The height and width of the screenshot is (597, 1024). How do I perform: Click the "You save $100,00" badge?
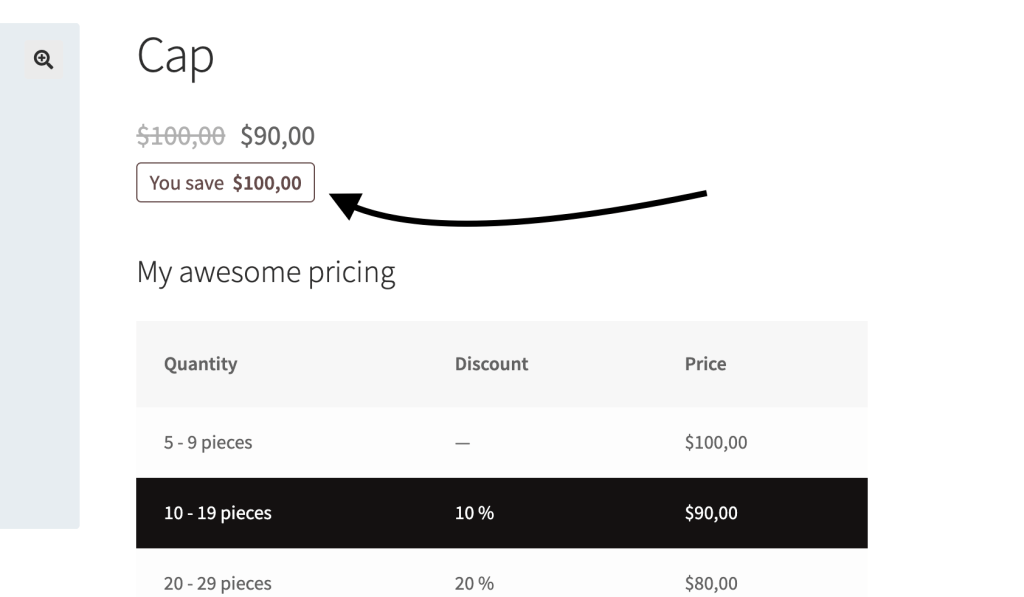(x=225, y=183)
